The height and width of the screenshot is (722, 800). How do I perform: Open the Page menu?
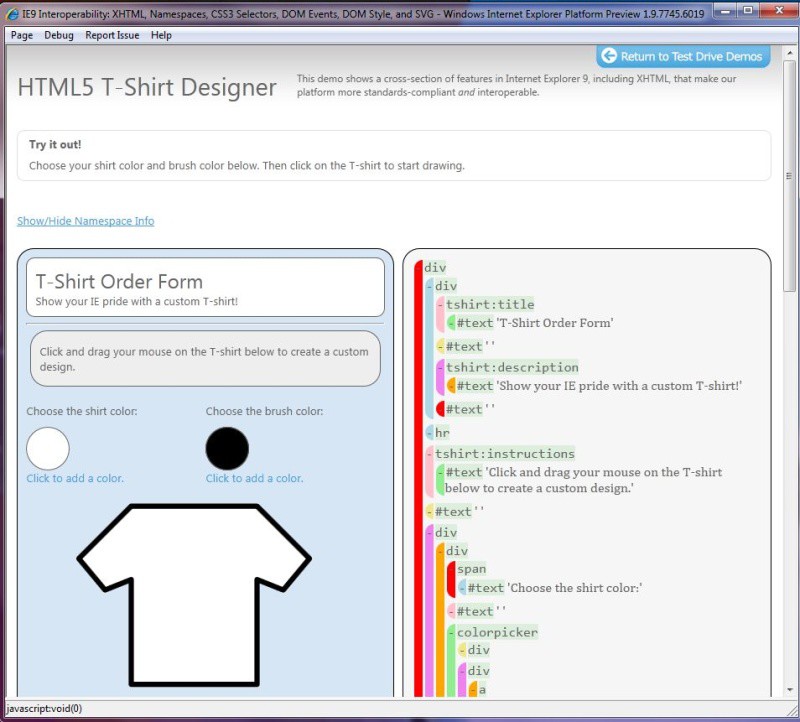(21, 35)
